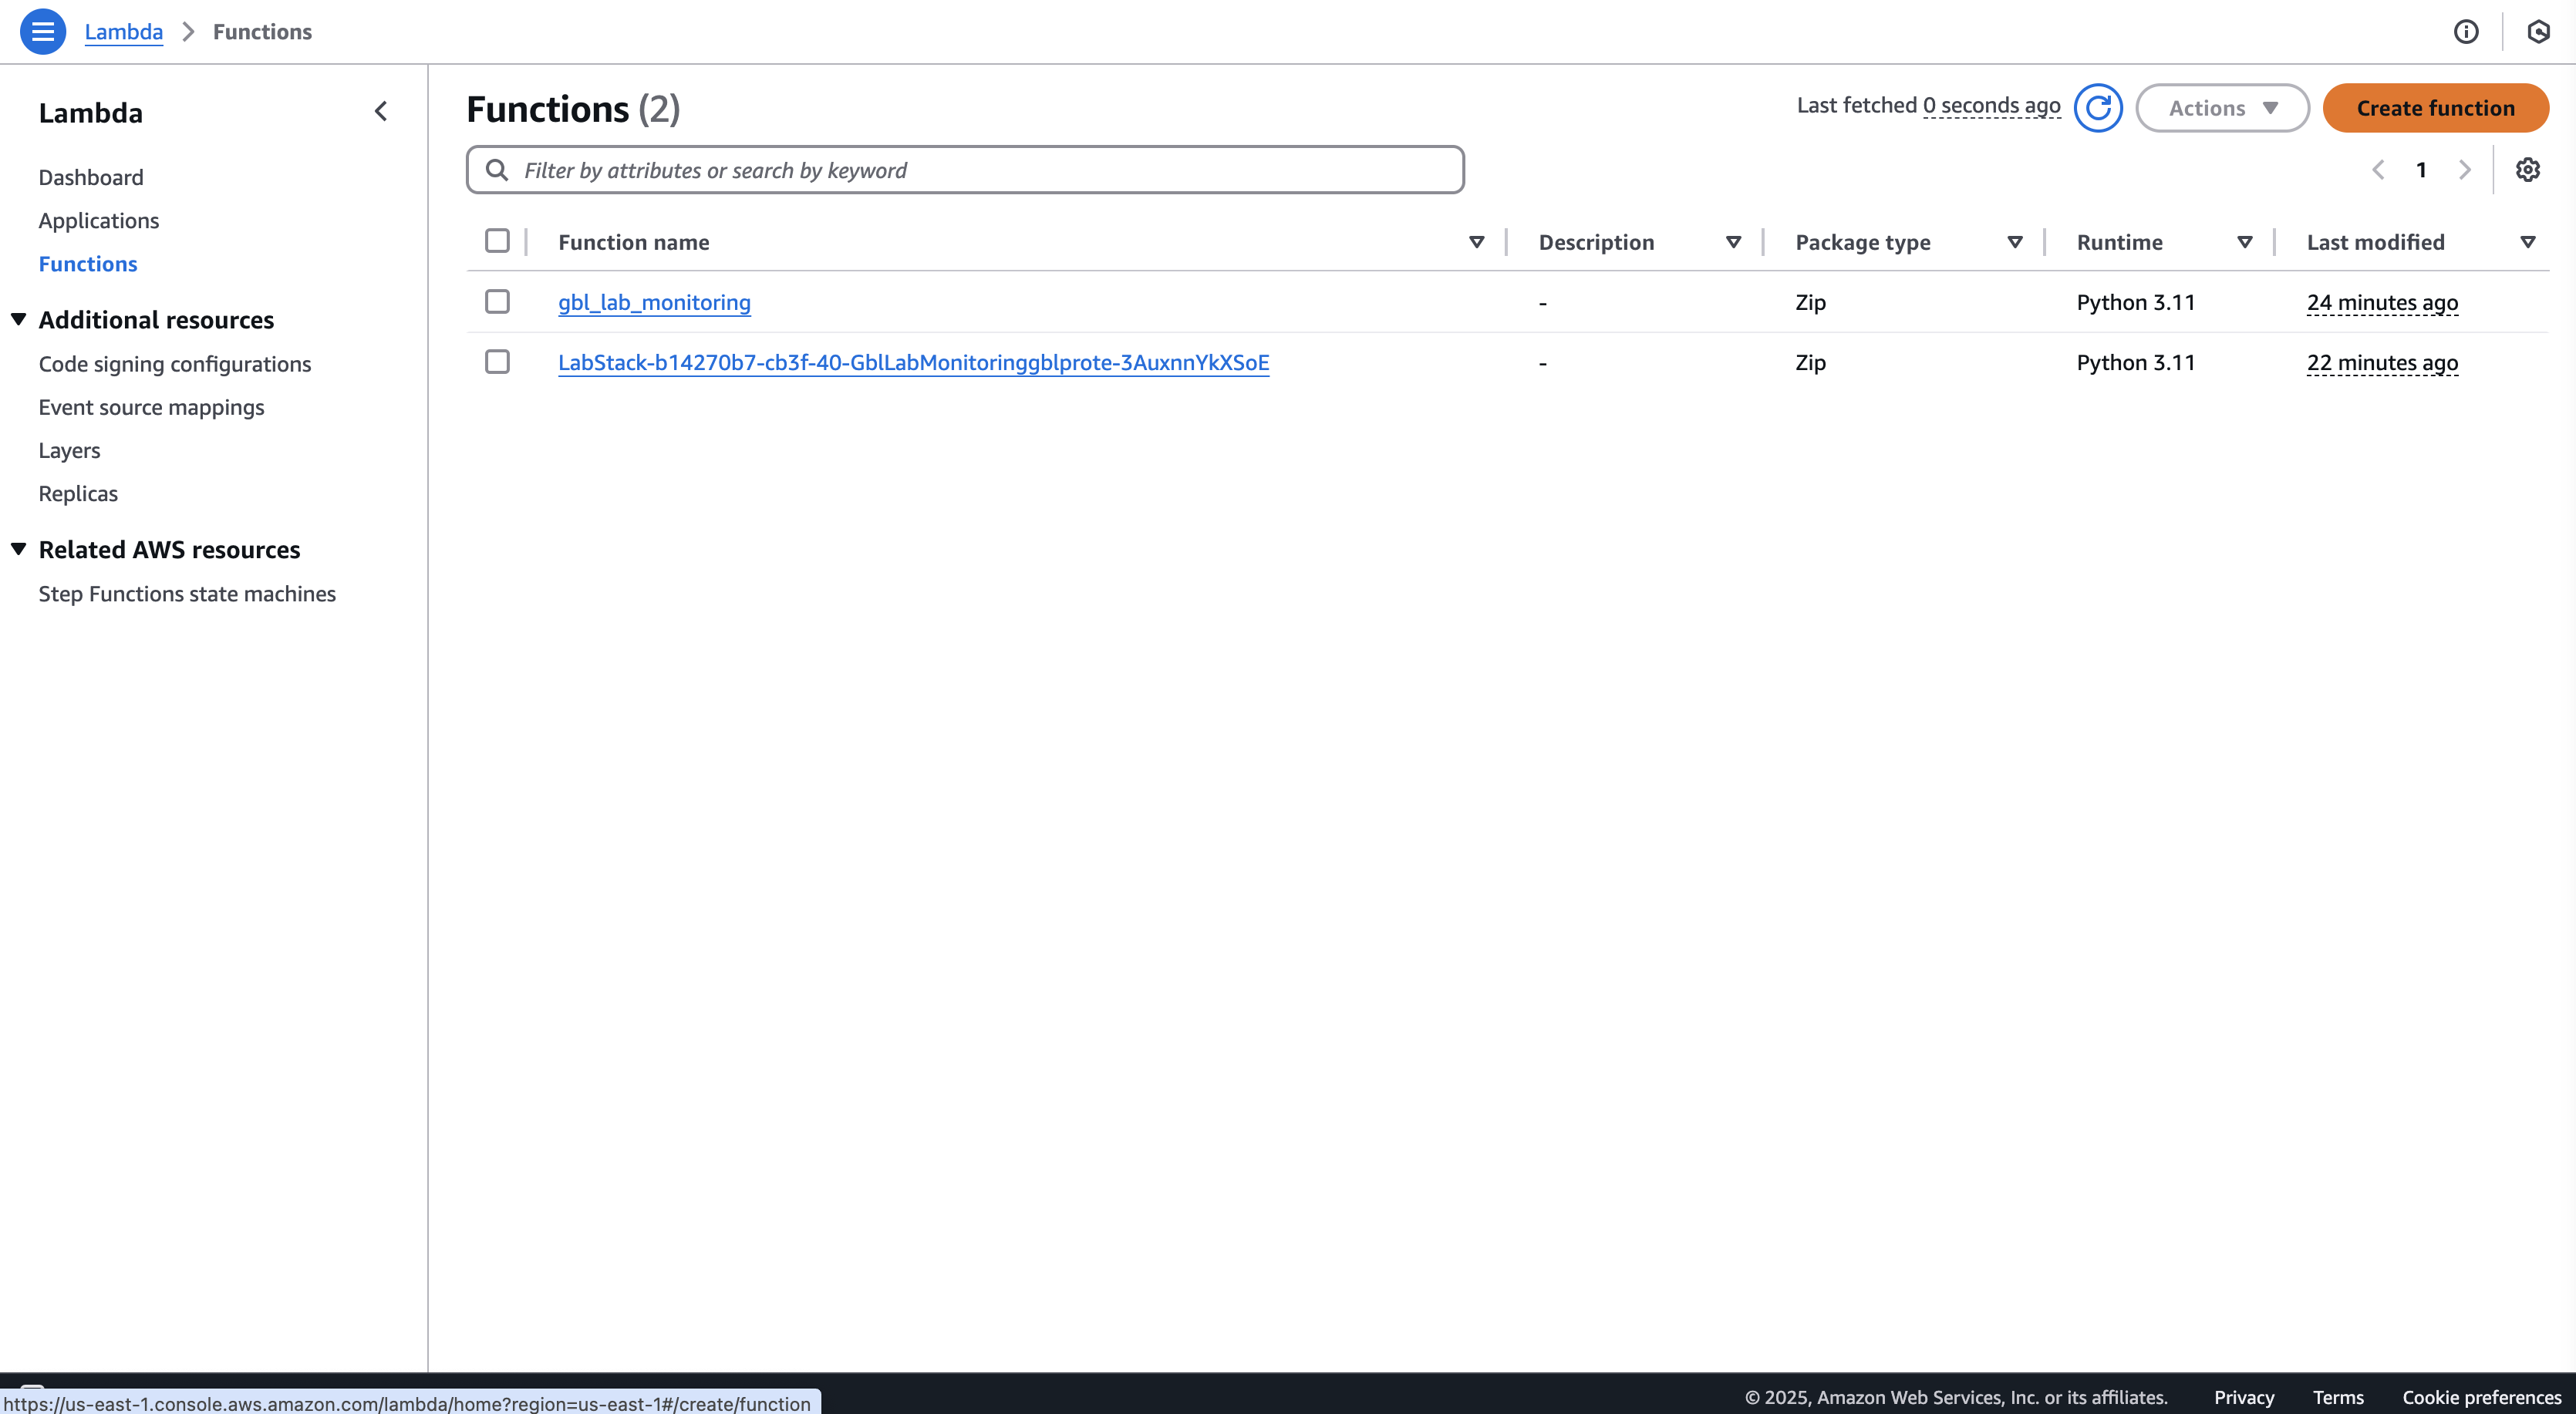Refresh the functions list

pos(2098,108)
